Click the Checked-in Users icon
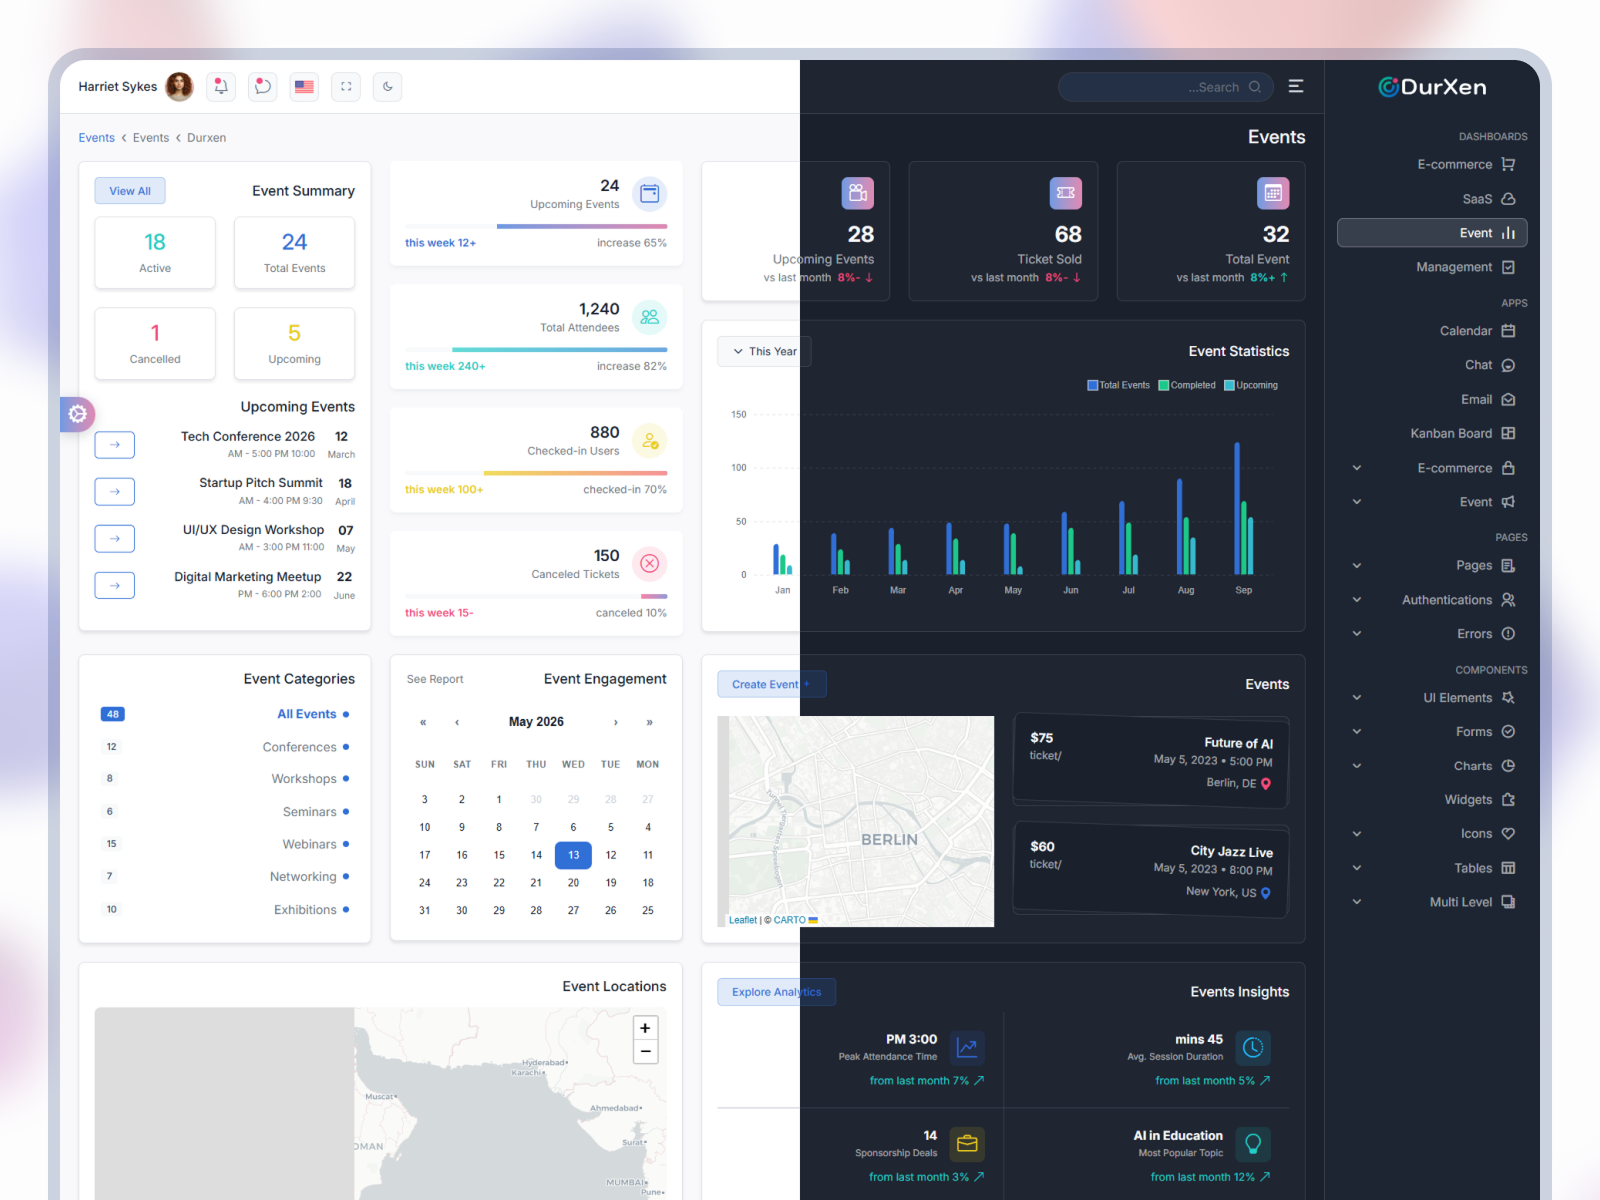The width and height of the screenshot is (1600, 1200). click(x=650, y=441)
